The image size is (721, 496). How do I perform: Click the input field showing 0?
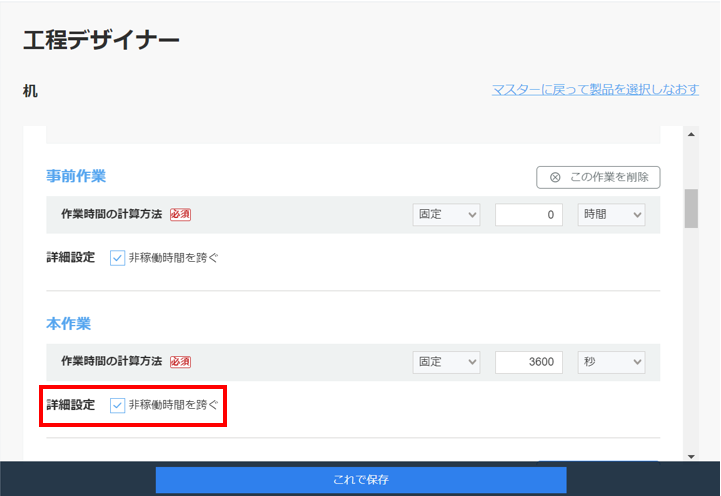coord(529,215)
